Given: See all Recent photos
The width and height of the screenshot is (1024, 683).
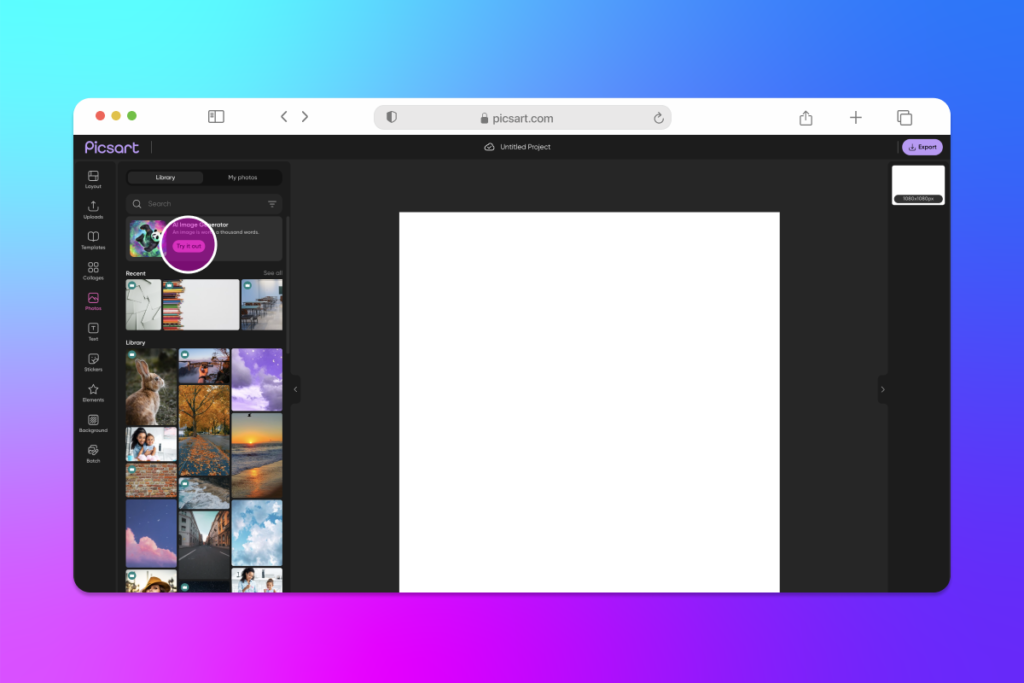Looking at the screenshot, I should pos(271,272).
